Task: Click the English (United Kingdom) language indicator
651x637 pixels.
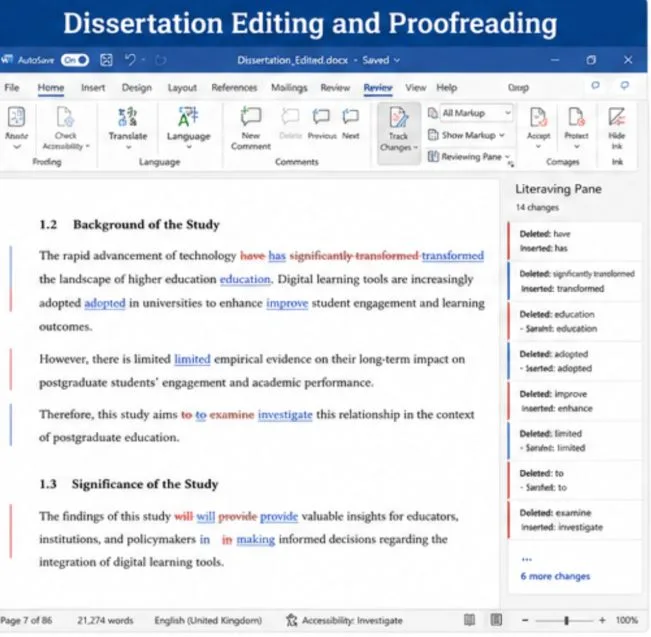Action: 208,620
